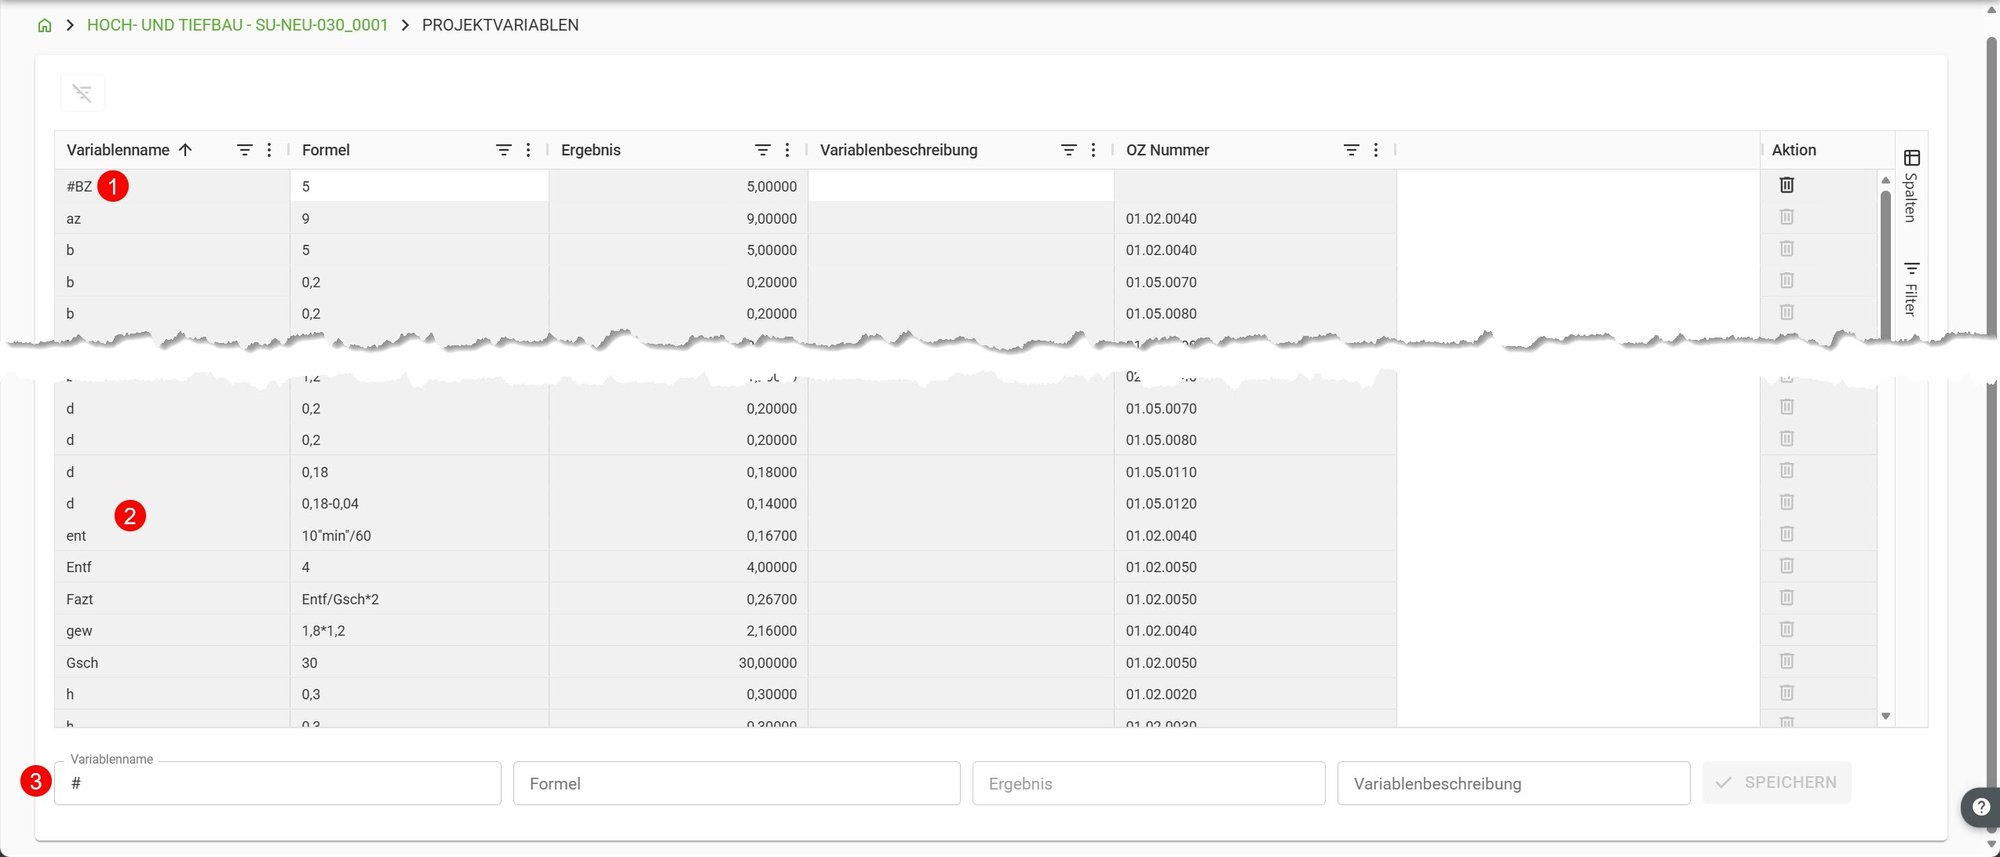
Task: Open the help question mark button
Action: [1980, 806]
